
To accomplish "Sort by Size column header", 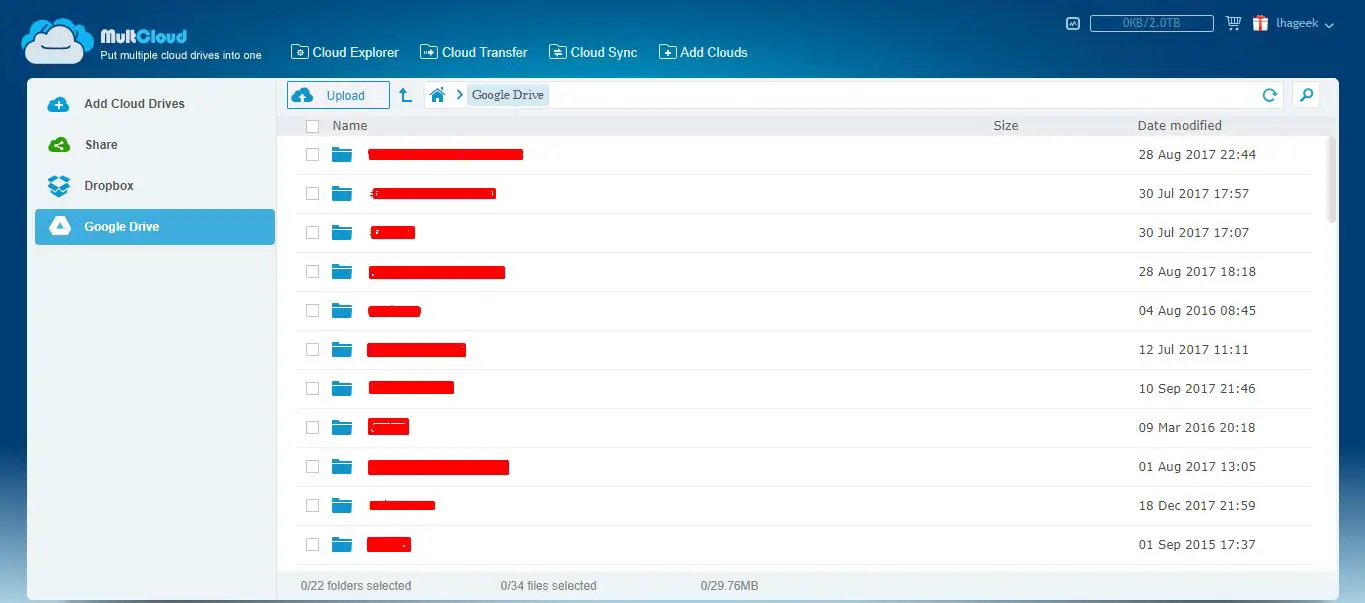I will [1006, 126].
